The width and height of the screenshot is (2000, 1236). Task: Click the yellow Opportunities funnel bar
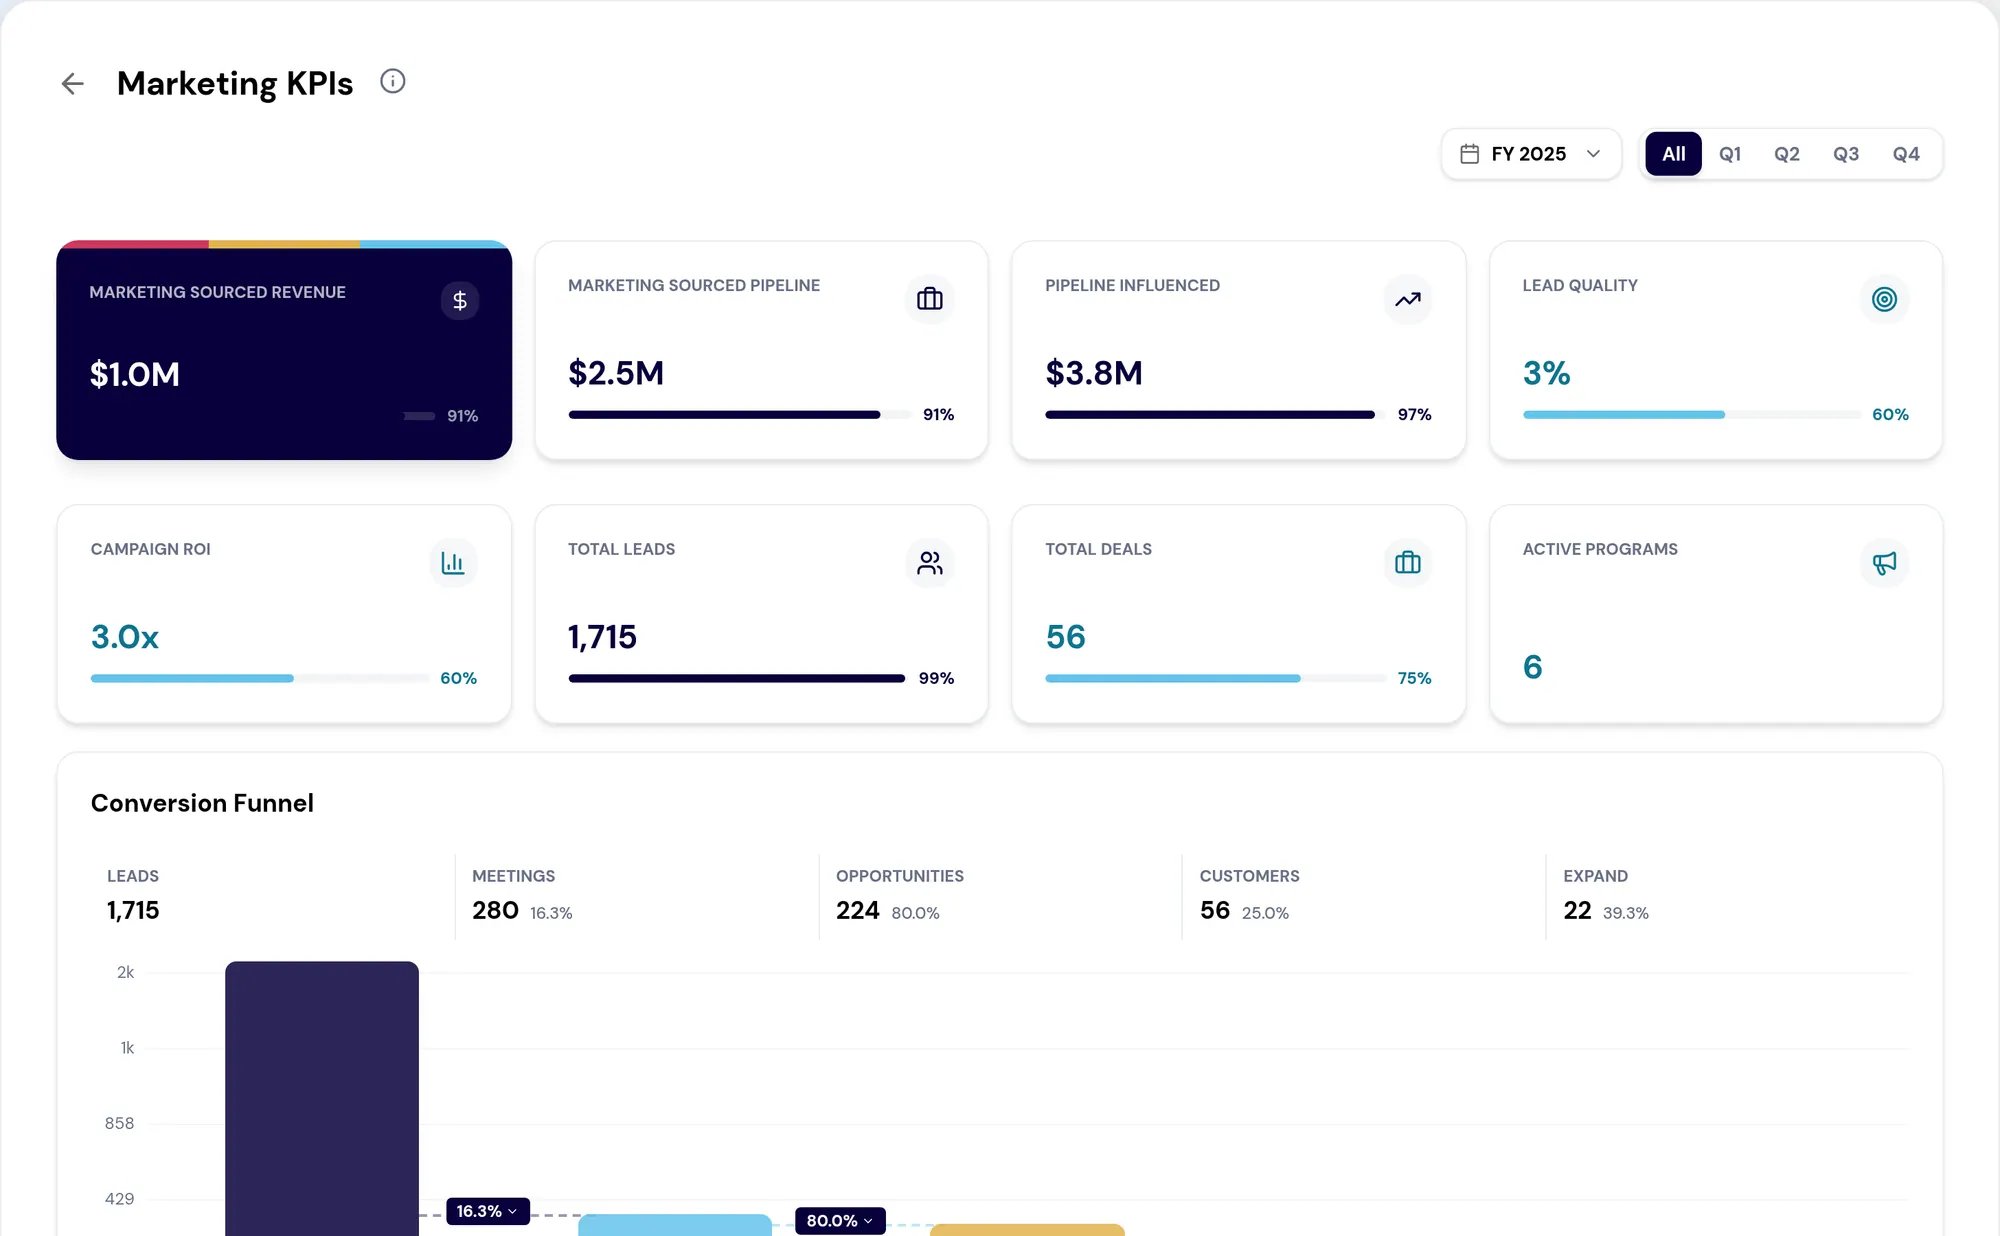1027,1230
